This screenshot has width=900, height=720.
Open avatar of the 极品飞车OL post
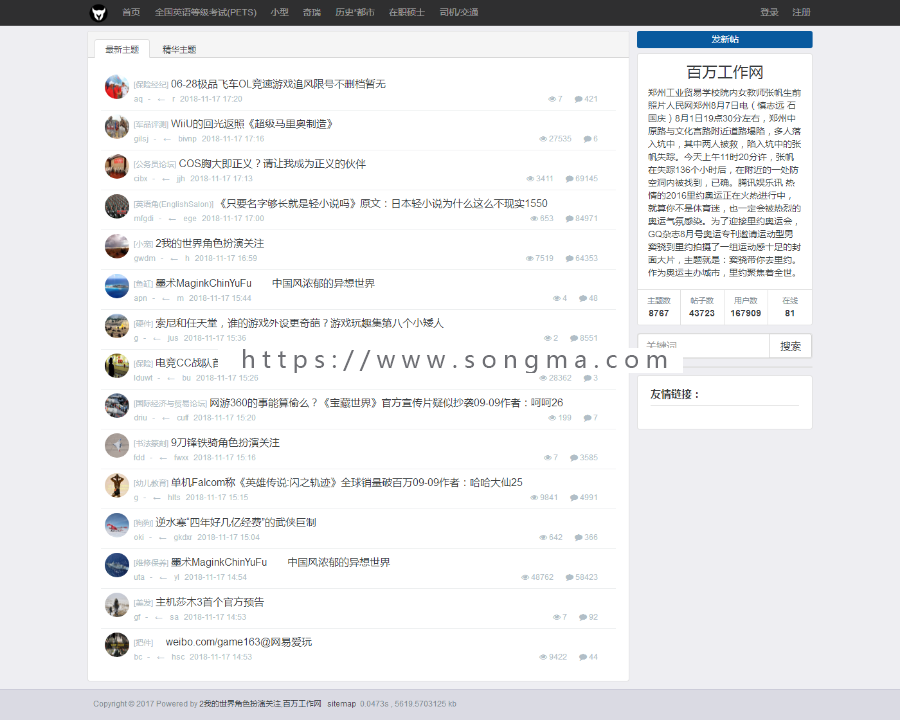117,87
